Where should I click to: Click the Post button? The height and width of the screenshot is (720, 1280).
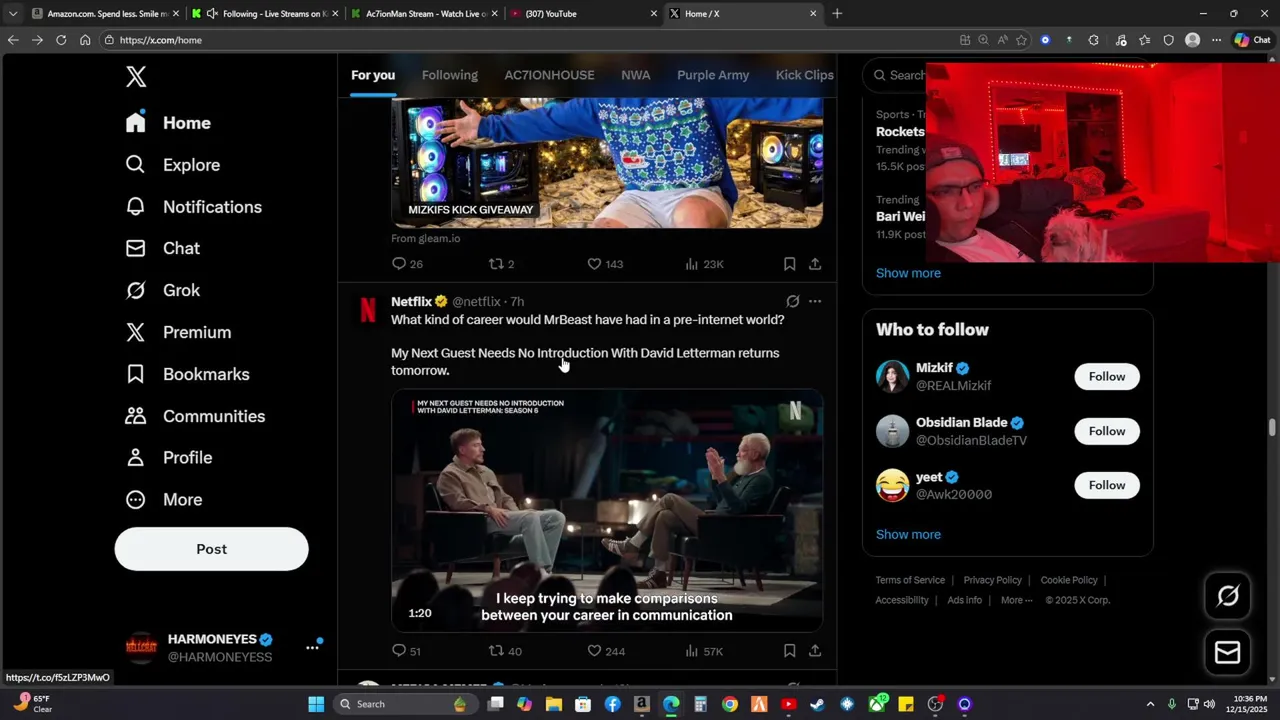point(211,549)
